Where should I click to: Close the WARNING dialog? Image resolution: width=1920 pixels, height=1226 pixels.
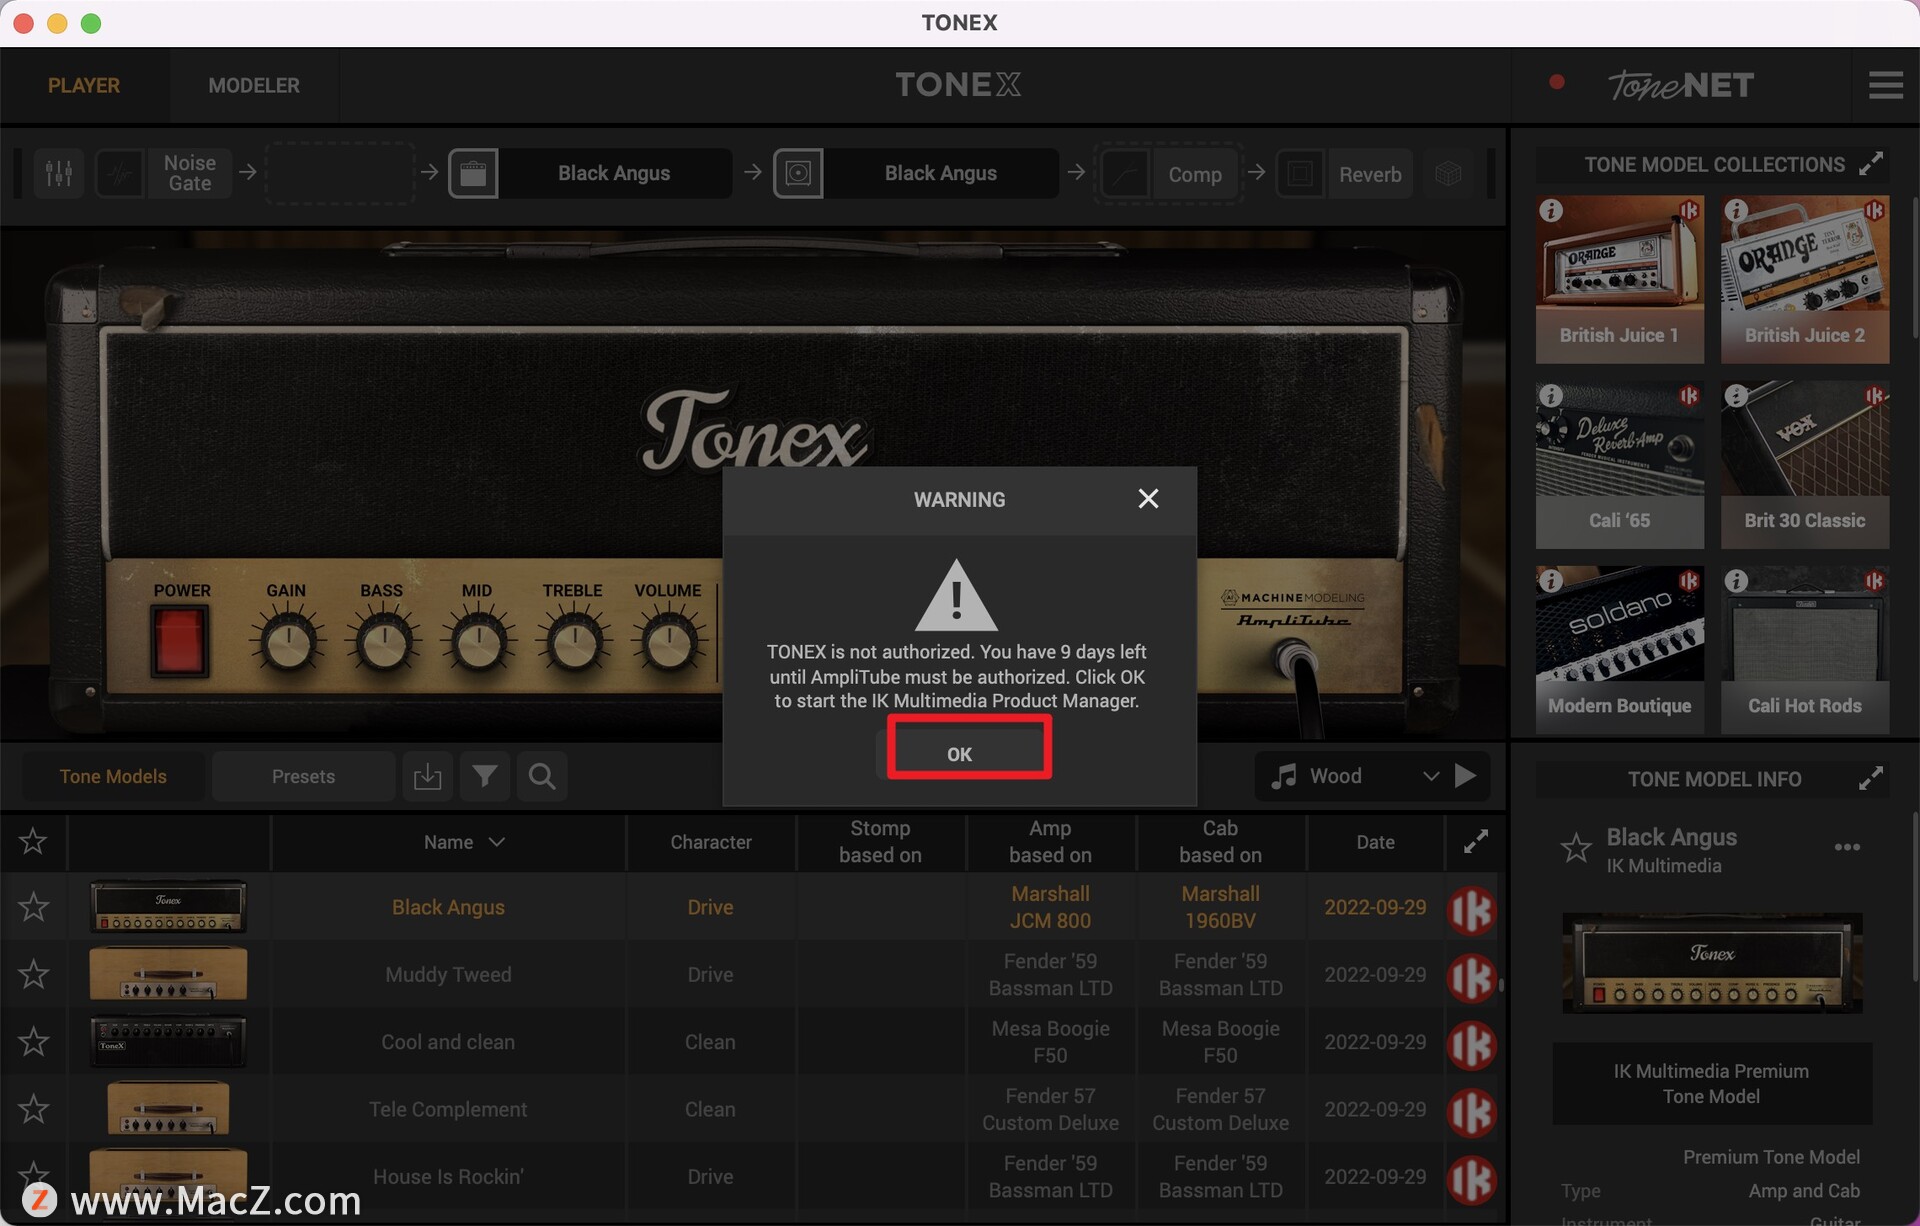(x=1148, y=499)
